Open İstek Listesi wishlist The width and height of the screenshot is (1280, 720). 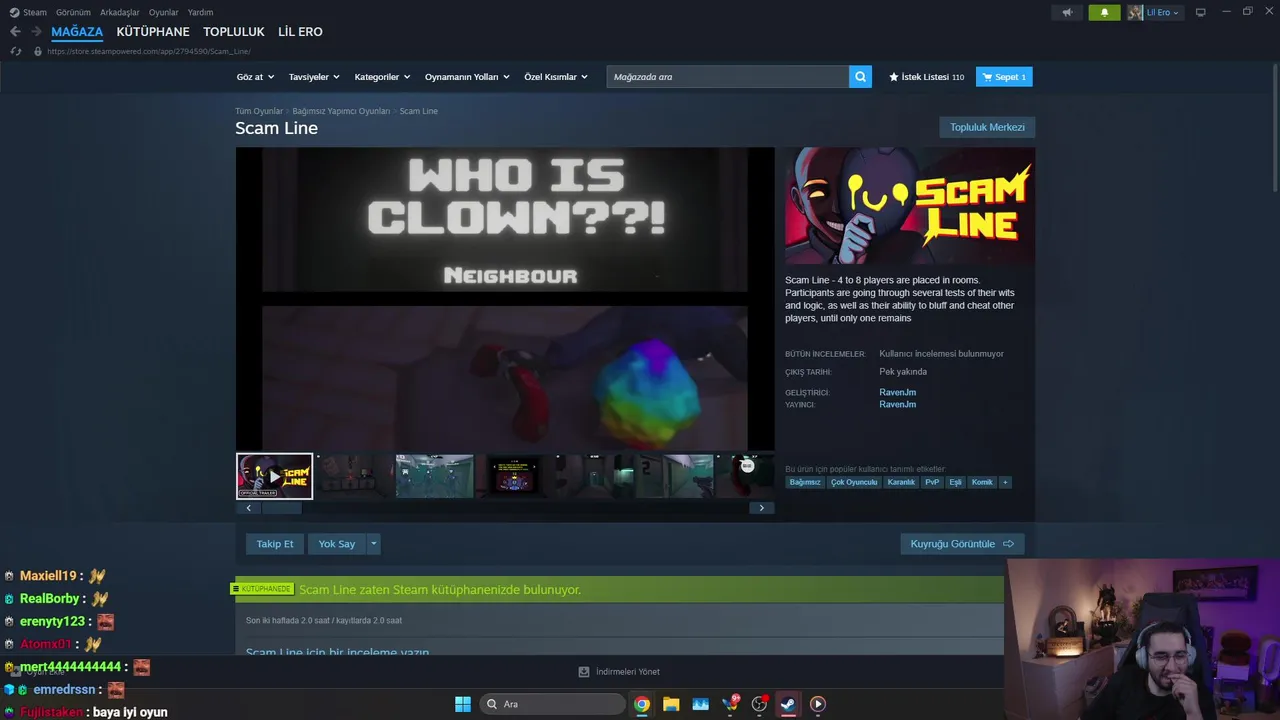coord(927,77)
